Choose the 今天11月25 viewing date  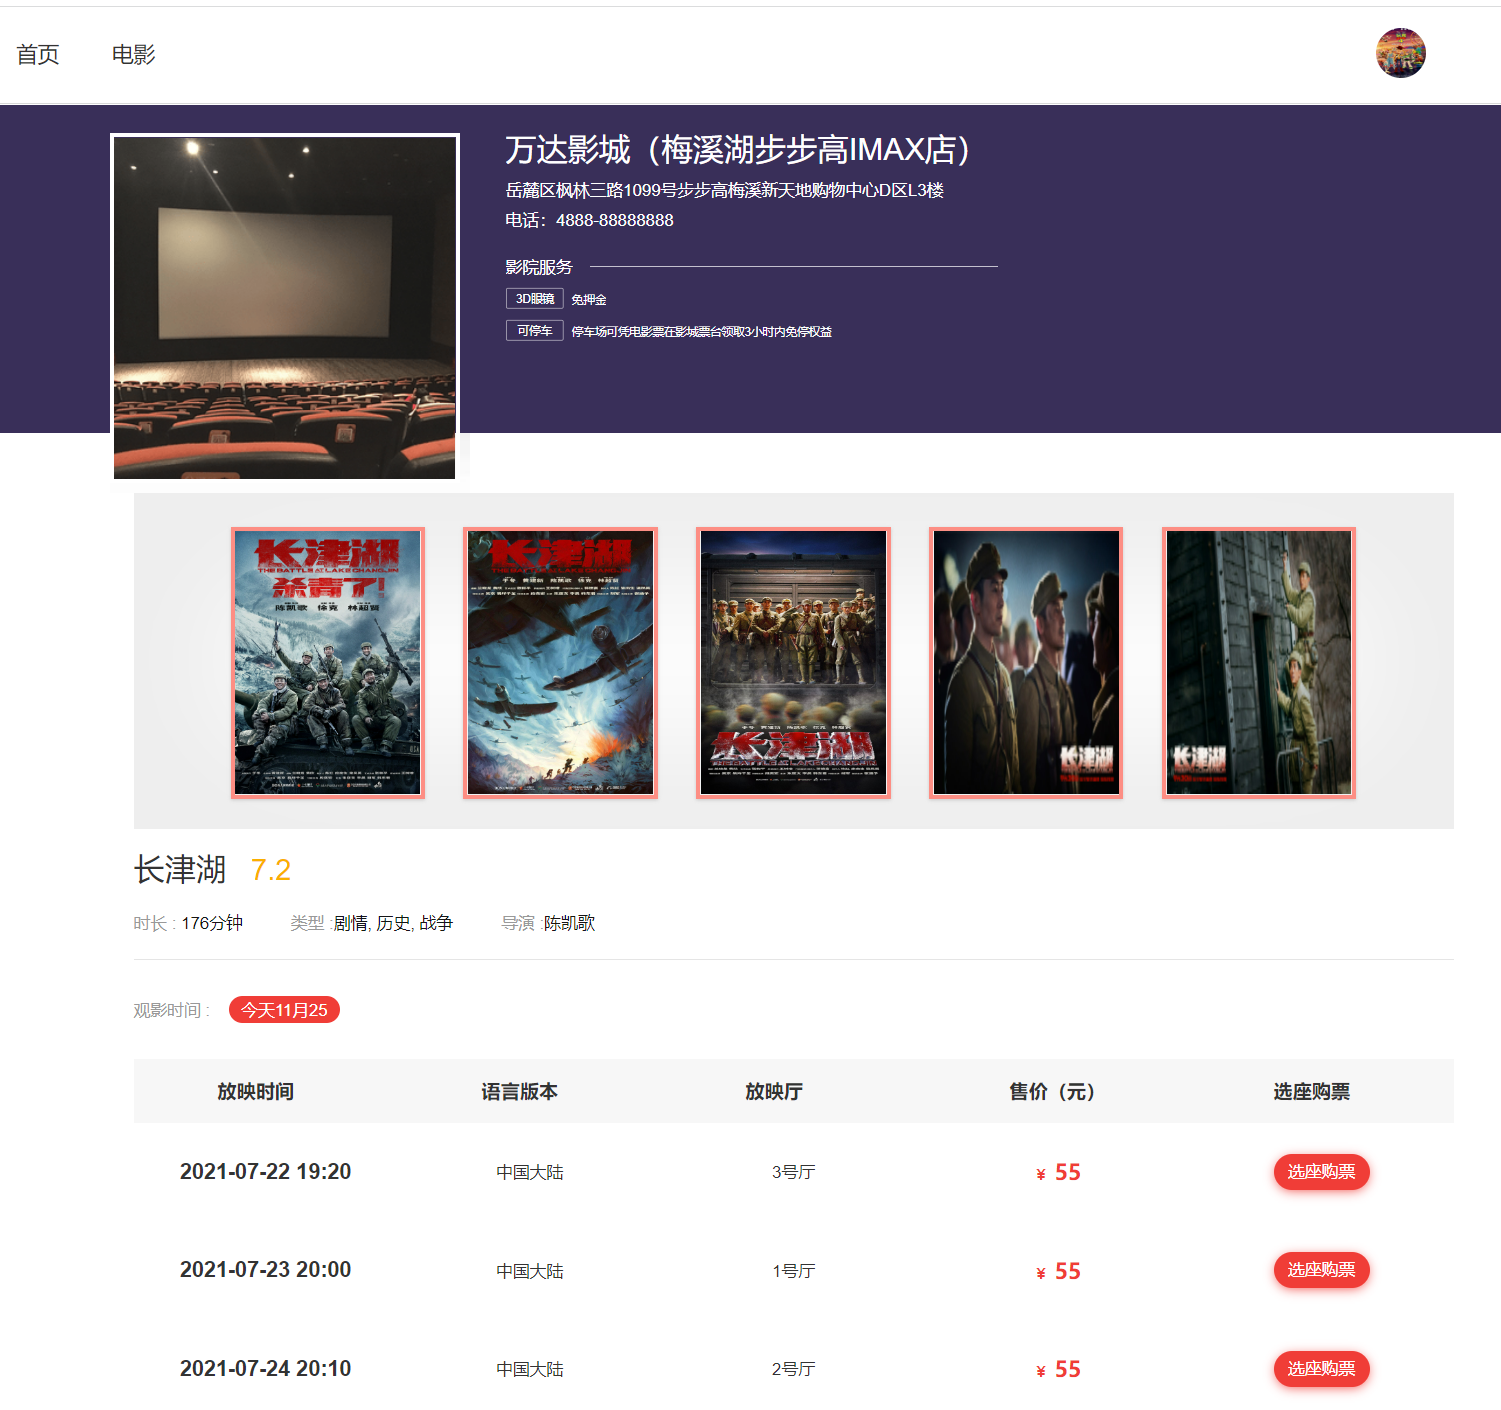coord(284,1010)
